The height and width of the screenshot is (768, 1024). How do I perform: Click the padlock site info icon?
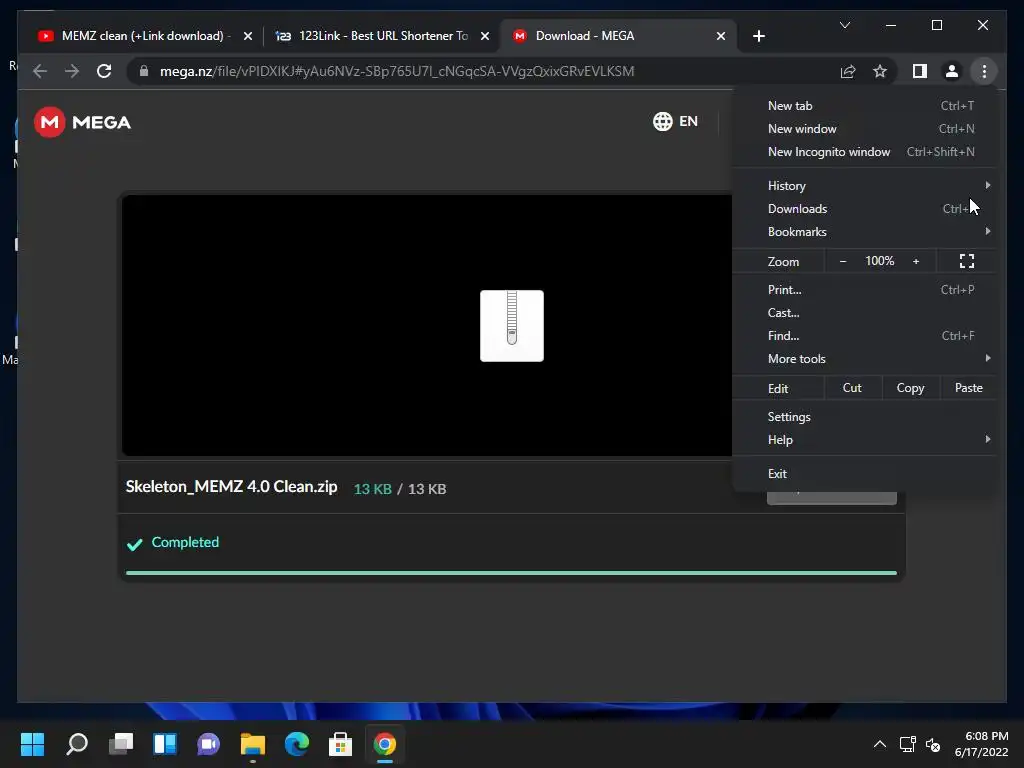click(144, 71)
